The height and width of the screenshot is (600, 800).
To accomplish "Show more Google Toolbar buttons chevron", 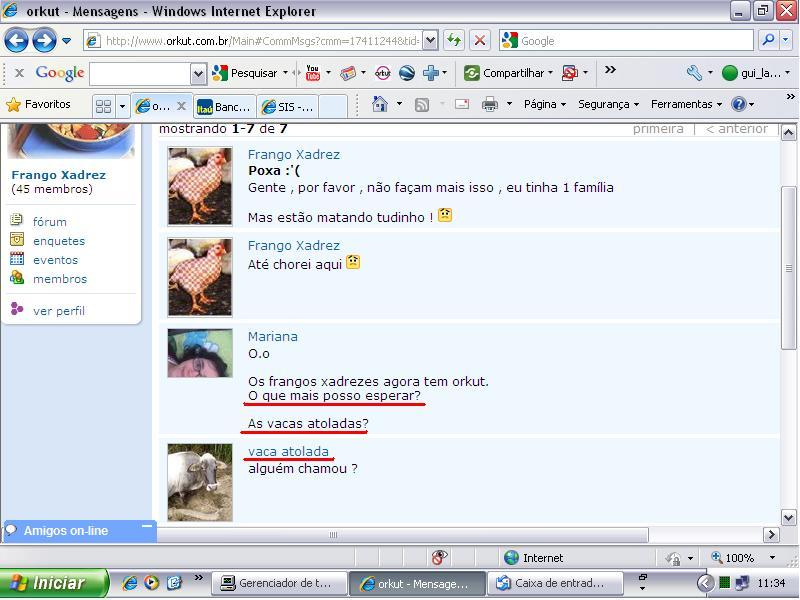I will [610, 69].
